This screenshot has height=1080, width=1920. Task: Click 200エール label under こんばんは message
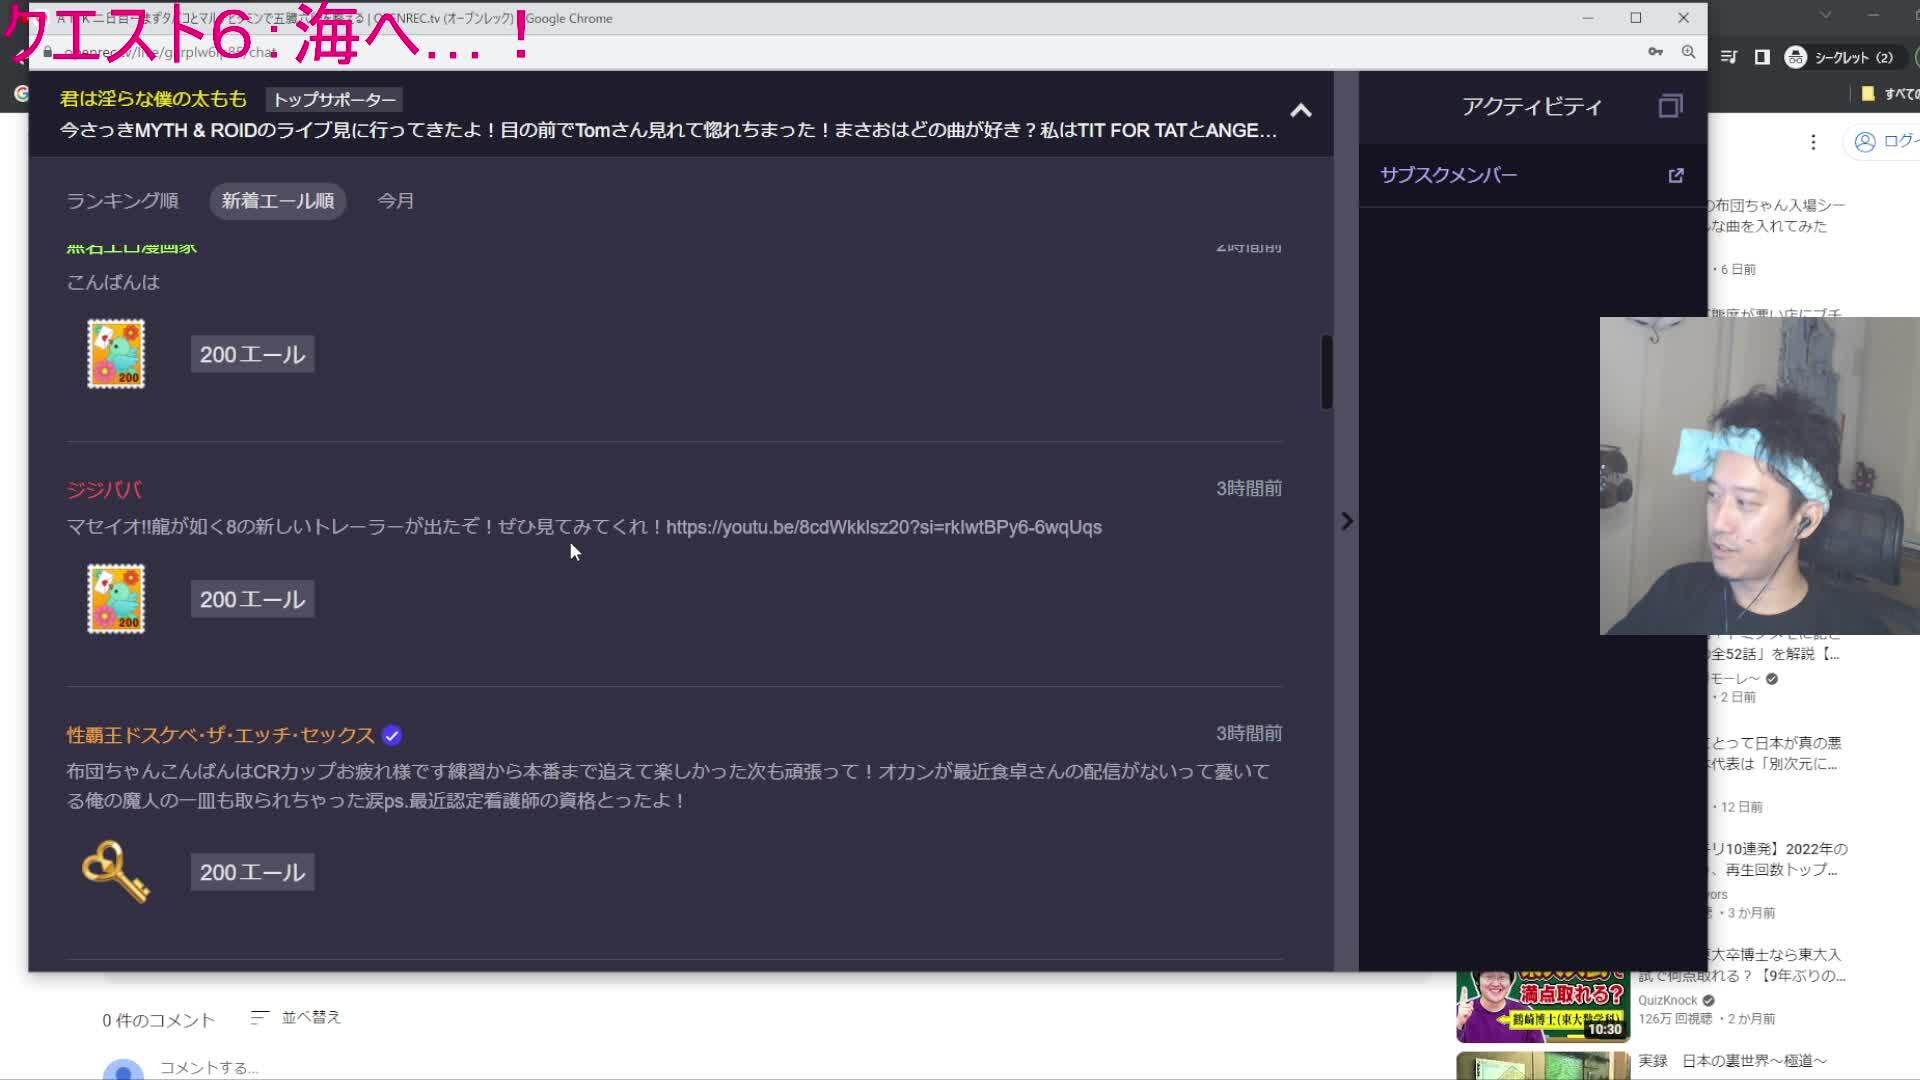pos(252,355)
